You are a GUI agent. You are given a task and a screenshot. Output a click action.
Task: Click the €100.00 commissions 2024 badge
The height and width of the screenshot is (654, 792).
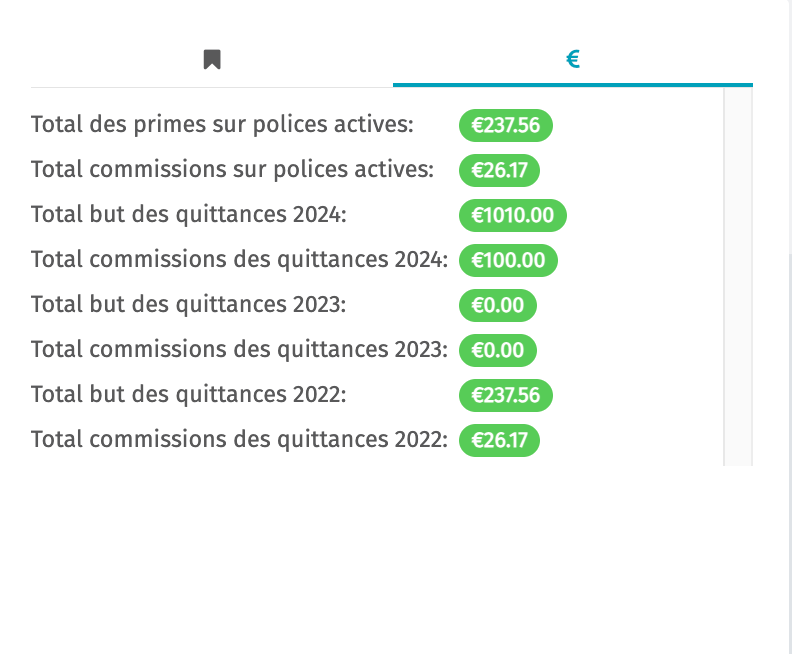point(508,260)
